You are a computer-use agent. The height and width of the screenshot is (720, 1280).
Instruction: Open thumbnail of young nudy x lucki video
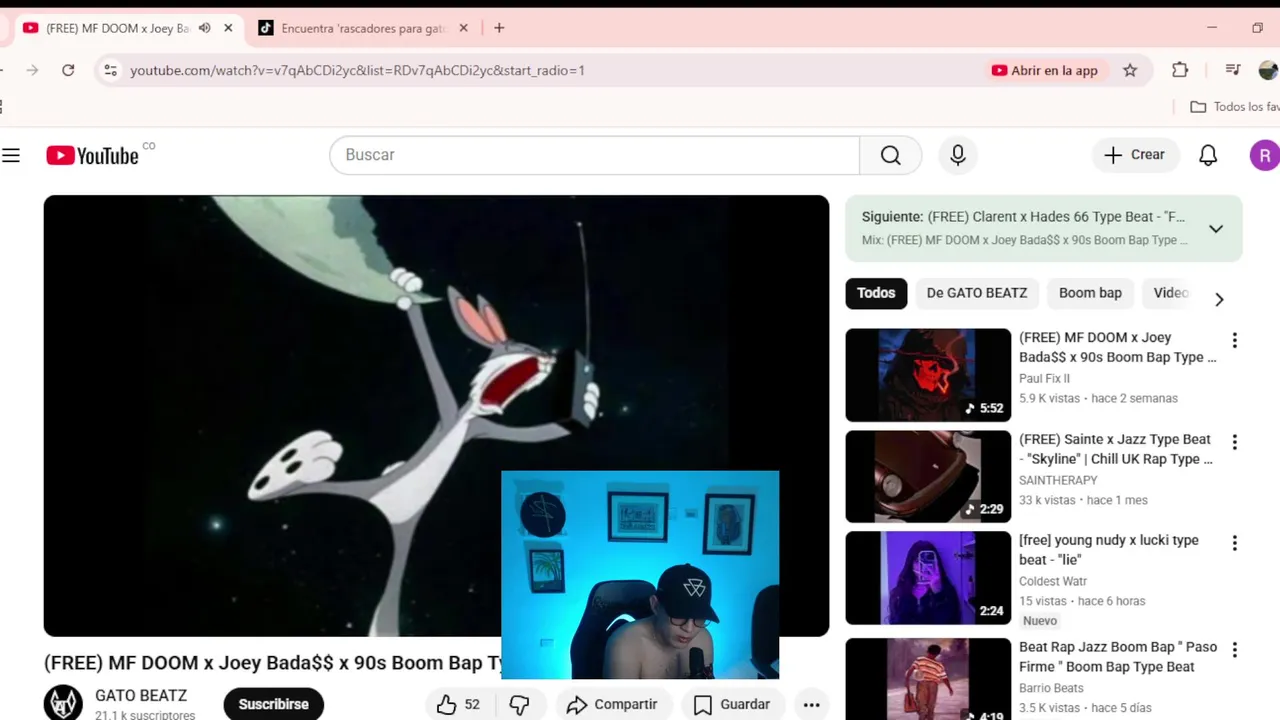[x=928, y=578]
